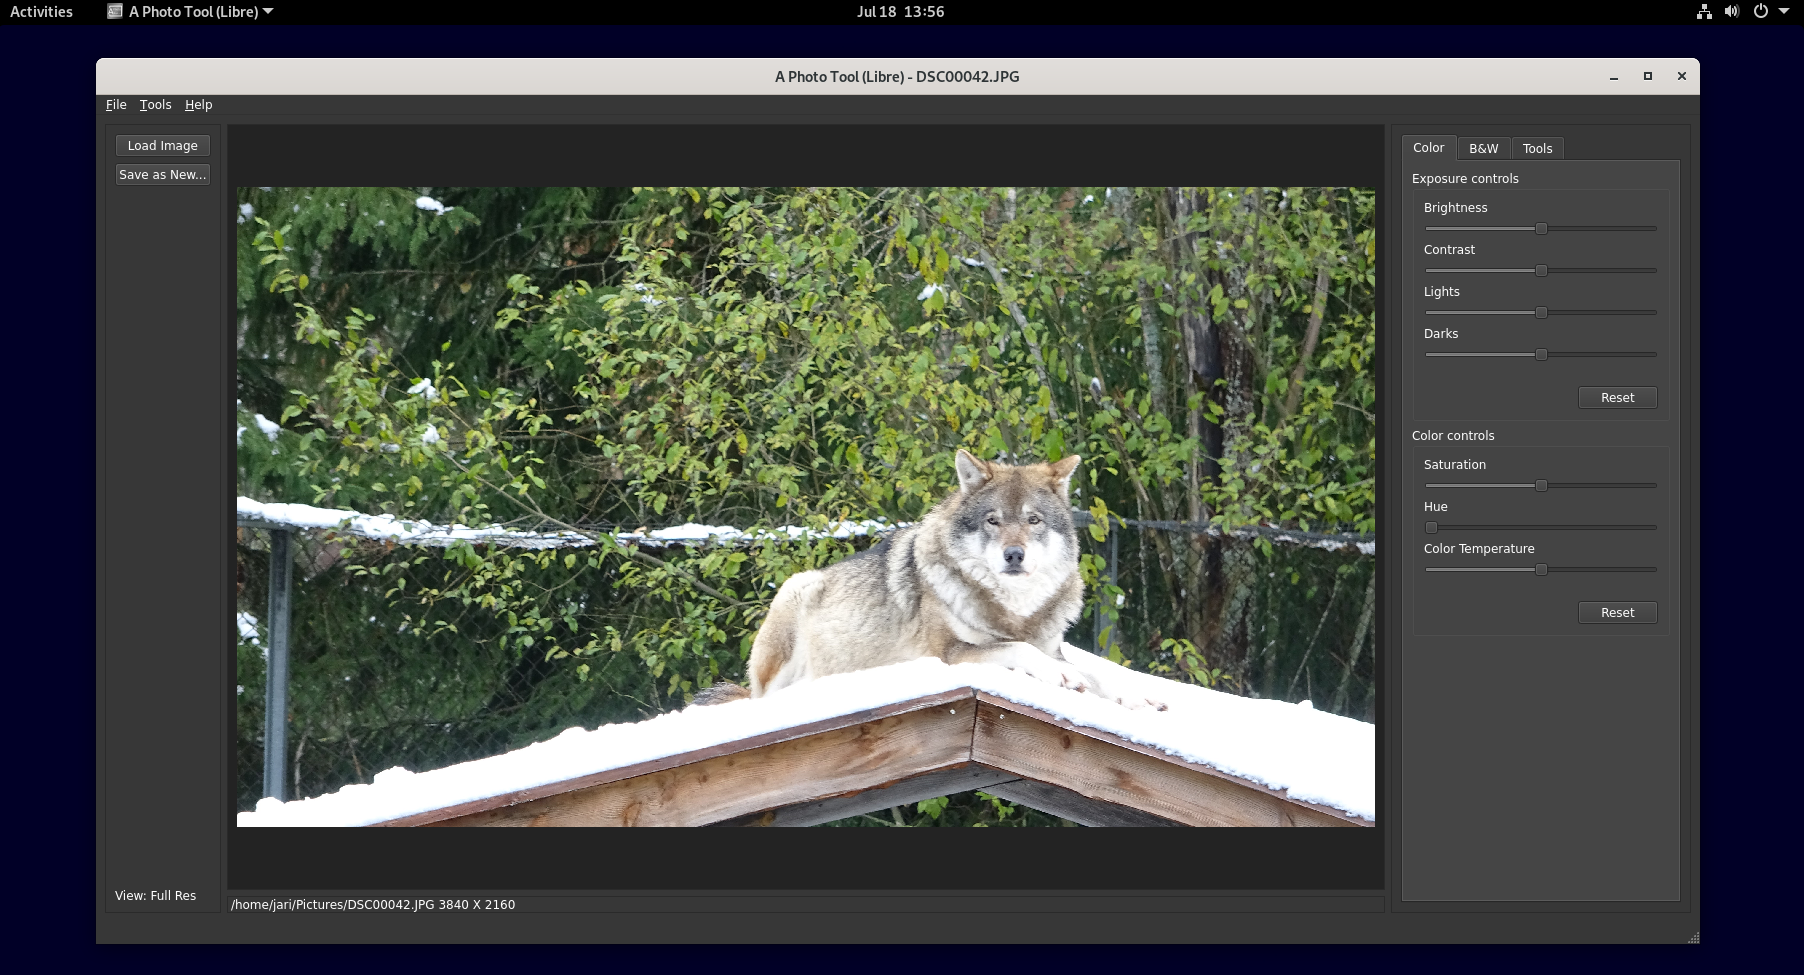Click the clock showing Jul 18 13:56
1804x975 pixels.
tap(900, 12)
